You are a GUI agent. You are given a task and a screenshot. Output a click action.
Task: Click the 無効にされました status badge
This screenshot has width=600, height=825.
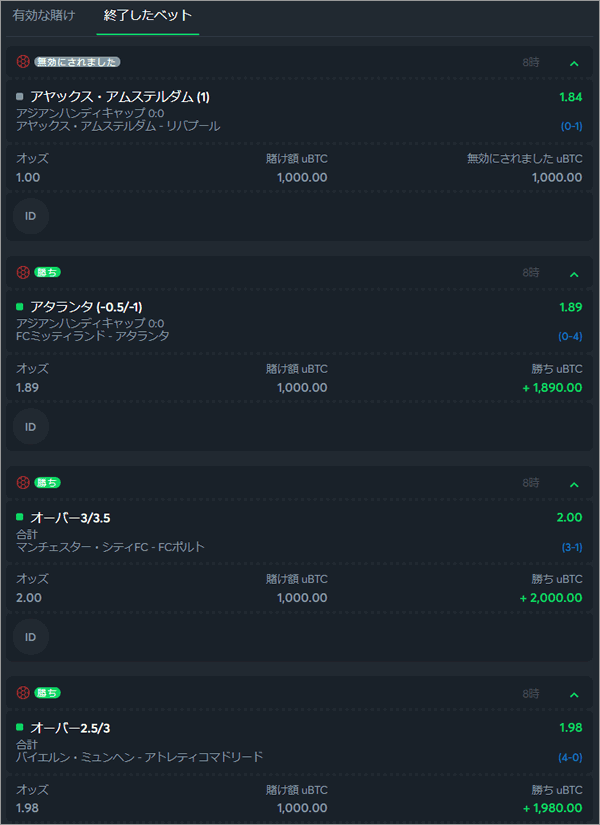coord(77,62)
